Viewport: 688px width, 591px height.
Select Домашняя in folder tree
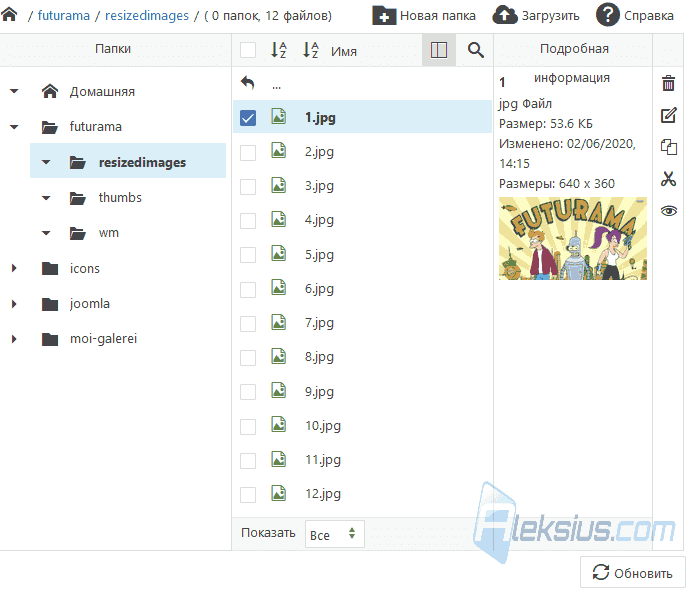pyautogui.click(x=102, y=92)
